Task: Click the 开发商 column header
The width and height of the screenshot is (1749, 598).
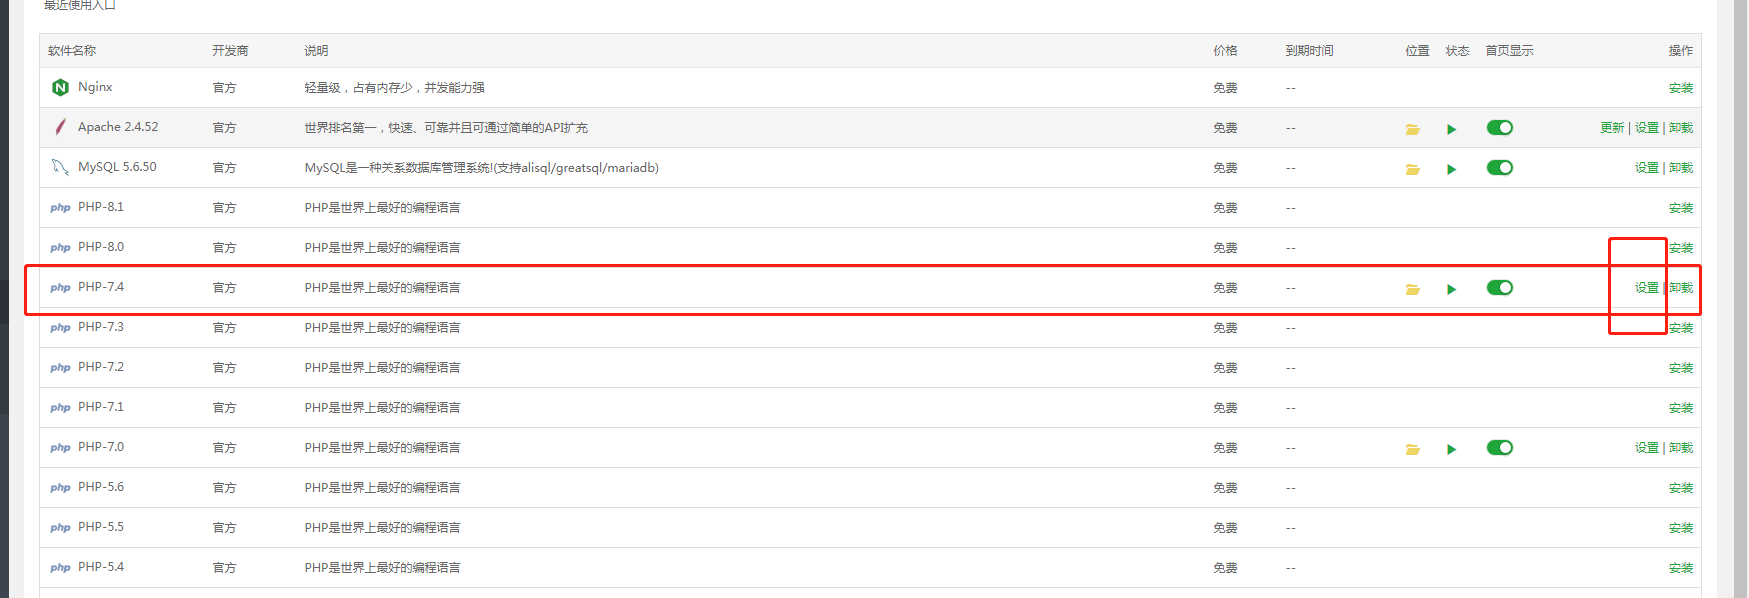Action: 230,51
